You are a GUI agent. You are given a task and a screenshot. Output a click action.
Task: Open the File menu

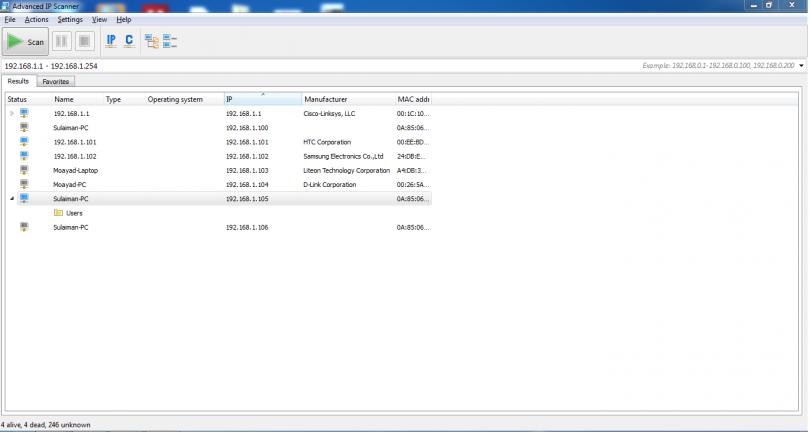[x=10, y=20]
